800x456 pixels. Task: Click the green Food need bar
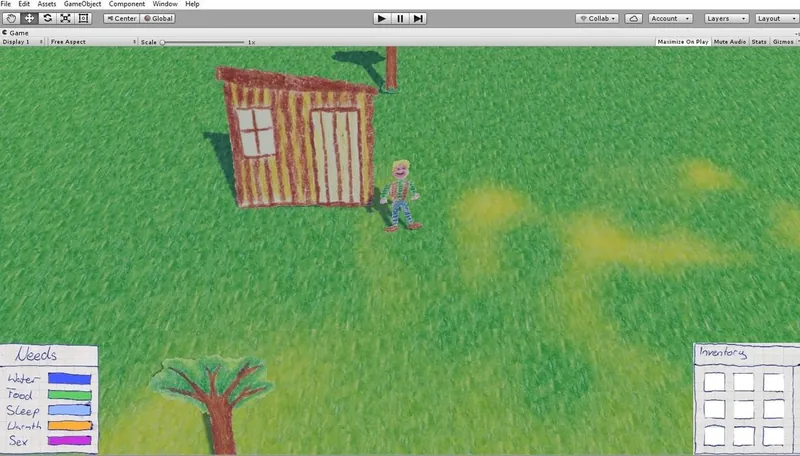click(x=70, y=394)
